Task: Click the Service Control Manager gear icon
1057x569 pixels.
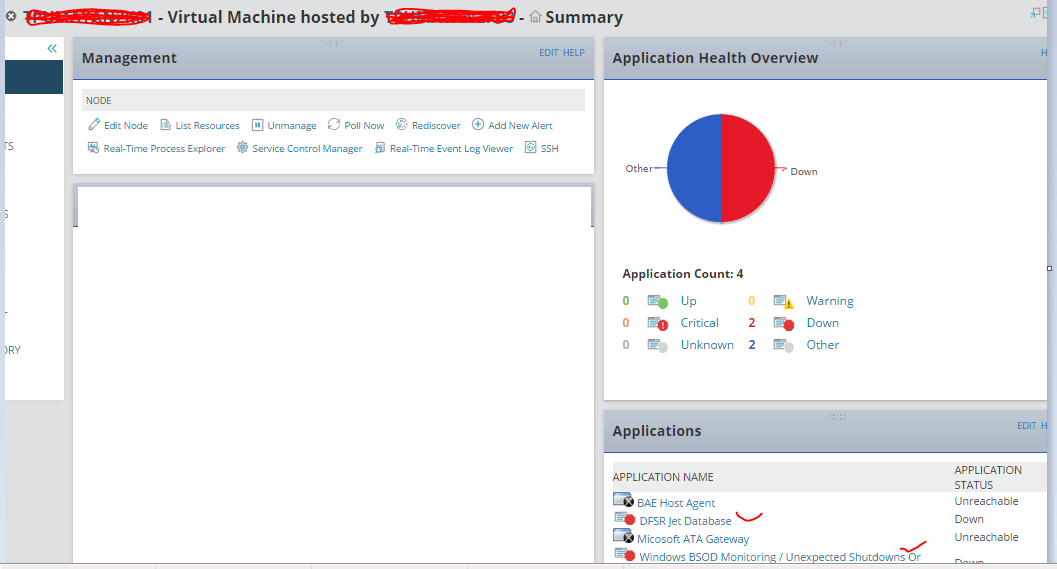Action: tap(243, 147)
